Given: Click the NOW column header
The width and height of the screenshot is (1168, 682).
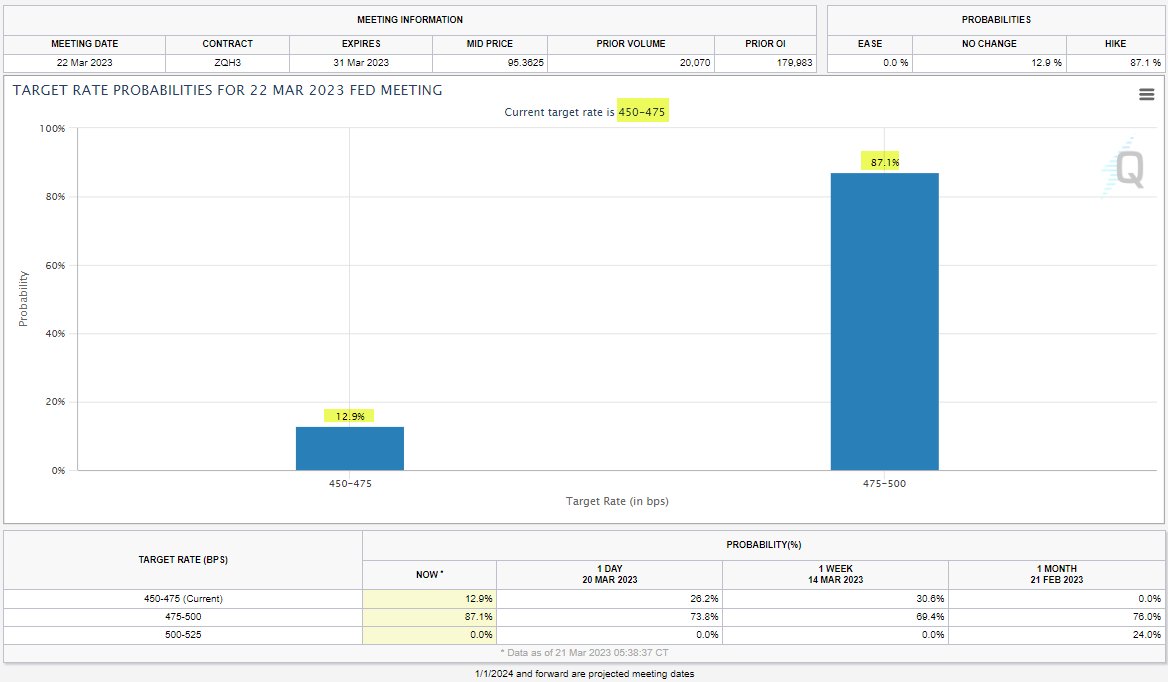Looking at the screenshot, I should pos(430,575).
